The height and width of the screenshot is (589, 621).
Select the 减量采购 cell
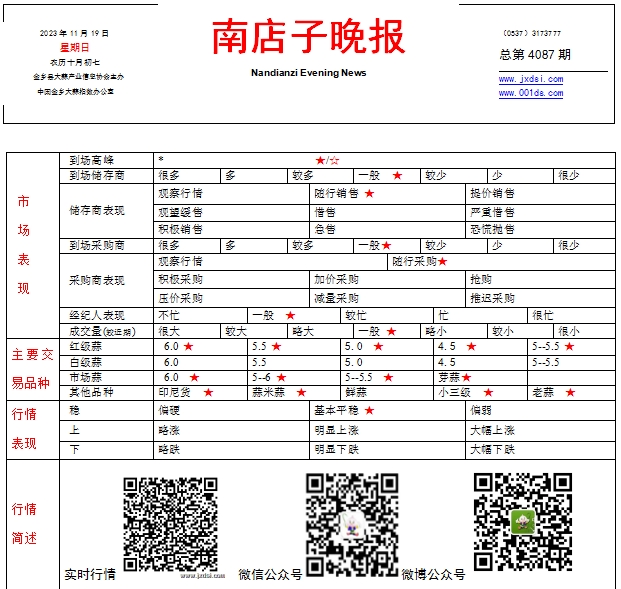[x=387, y=298]
